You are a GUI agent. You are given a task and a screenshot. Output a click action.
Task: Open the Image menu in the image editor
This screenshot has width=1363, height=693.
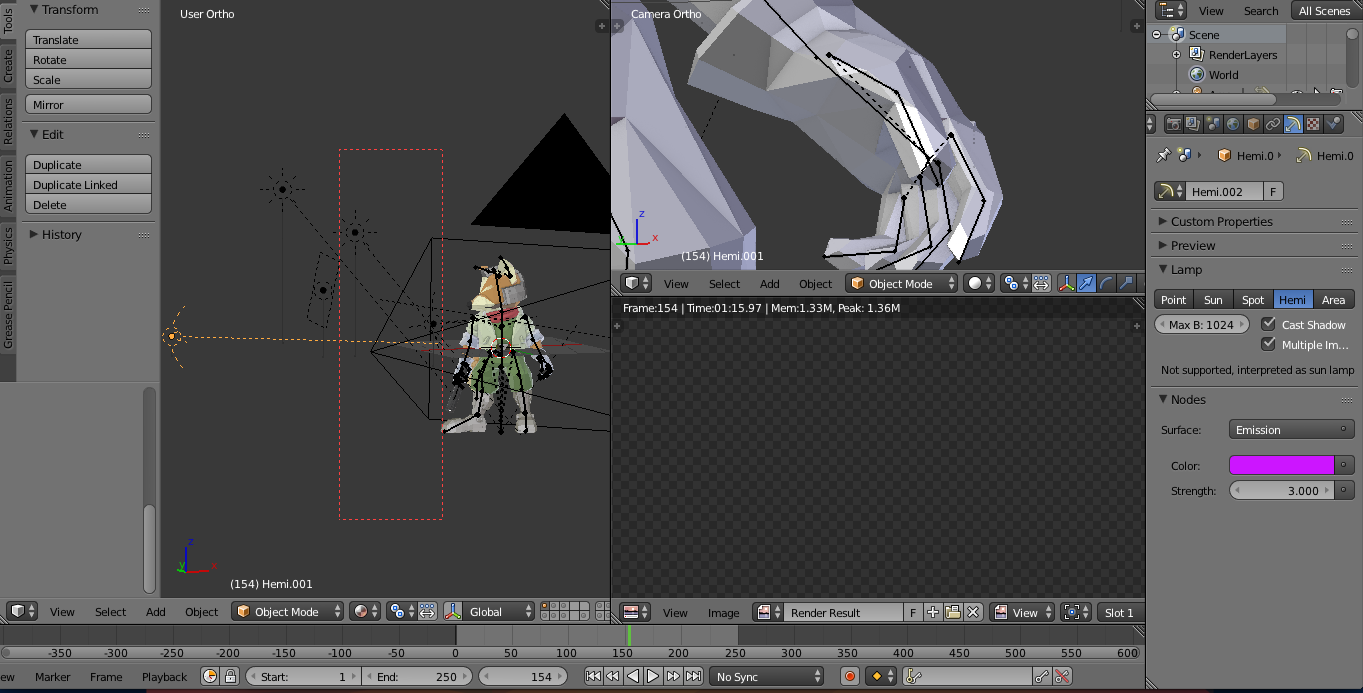pos(723,612)
